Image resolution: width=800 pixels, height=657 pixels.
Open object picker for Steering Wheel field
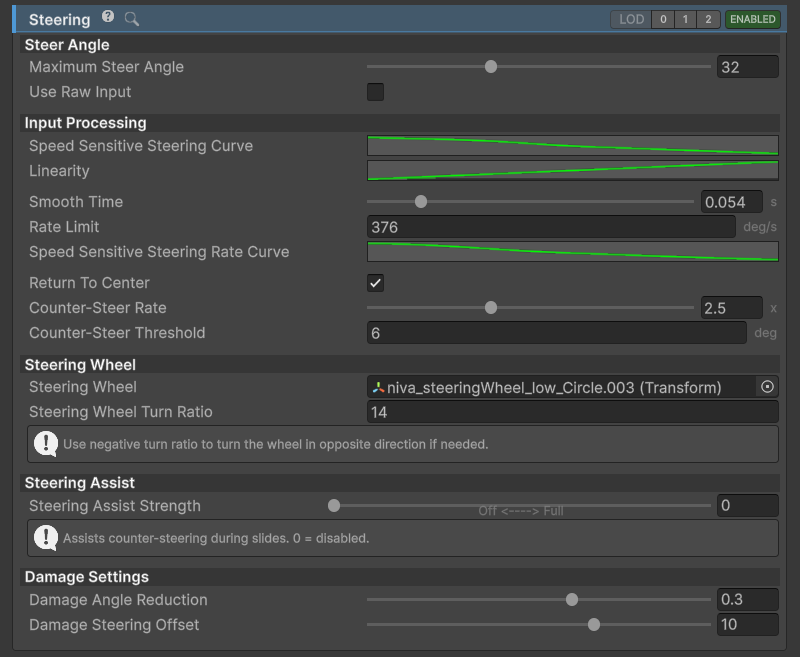click(x=767, y=387)
